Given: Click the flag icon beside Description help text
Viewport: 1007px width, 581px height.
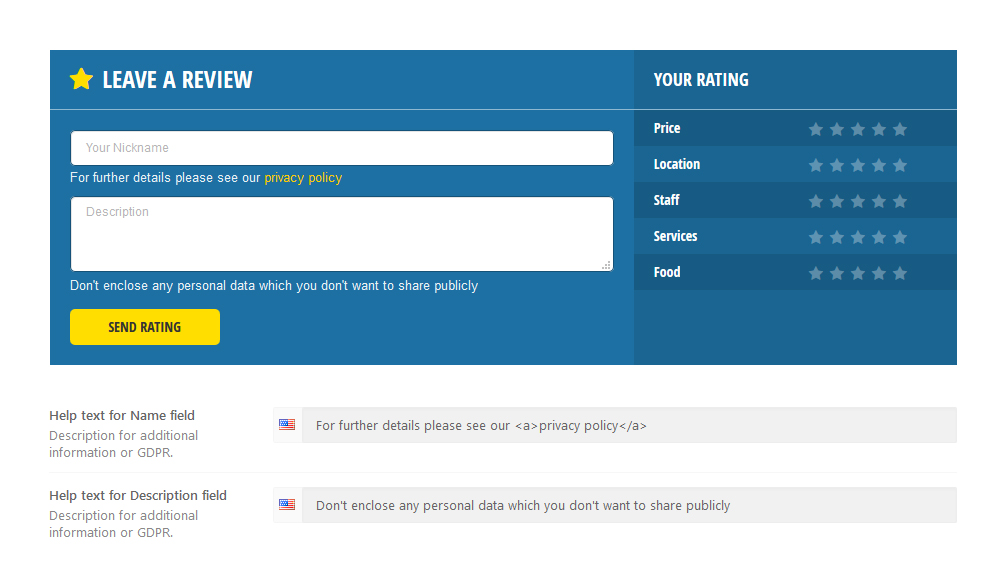Looking at the screenshot, I should 287,505.
